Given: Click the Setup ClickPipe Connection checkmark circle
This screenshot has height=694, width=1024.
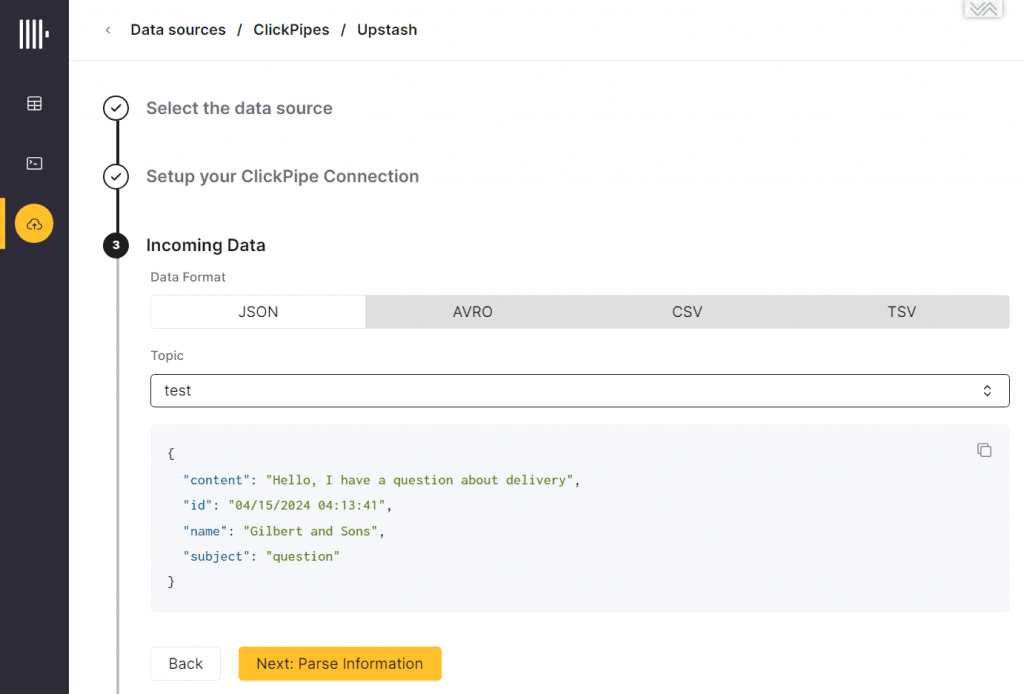Looking at the screenshot, I should click(x=116, y=176).
